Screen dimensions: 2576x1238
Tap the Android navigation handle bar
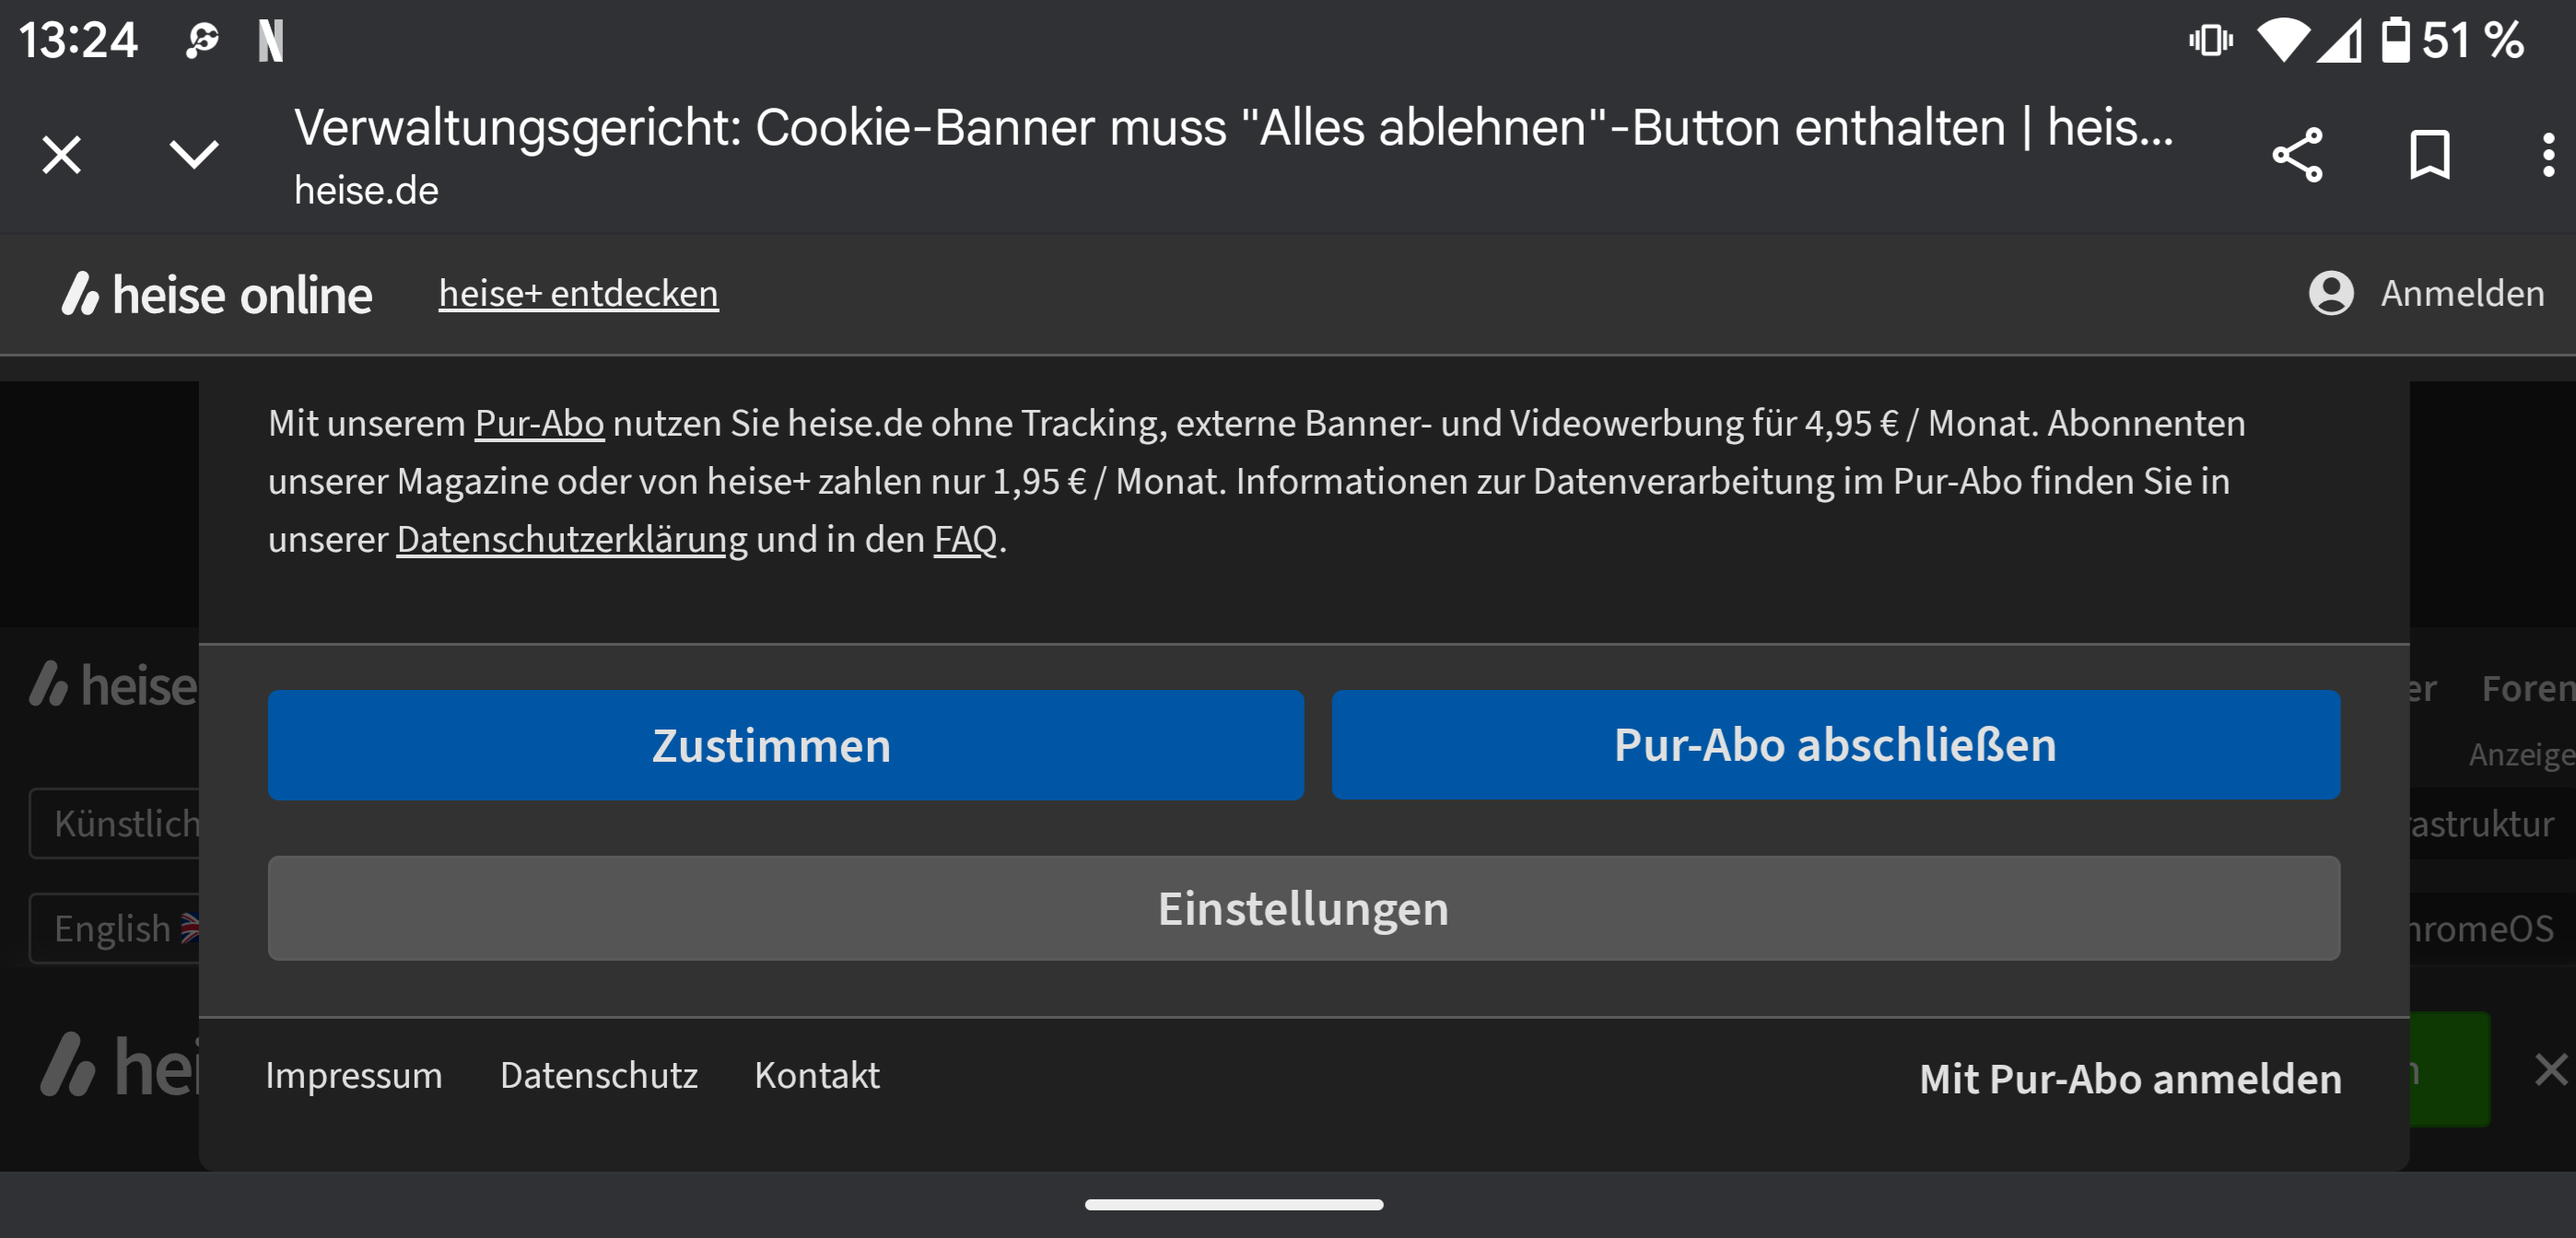coord(1233,1205)
